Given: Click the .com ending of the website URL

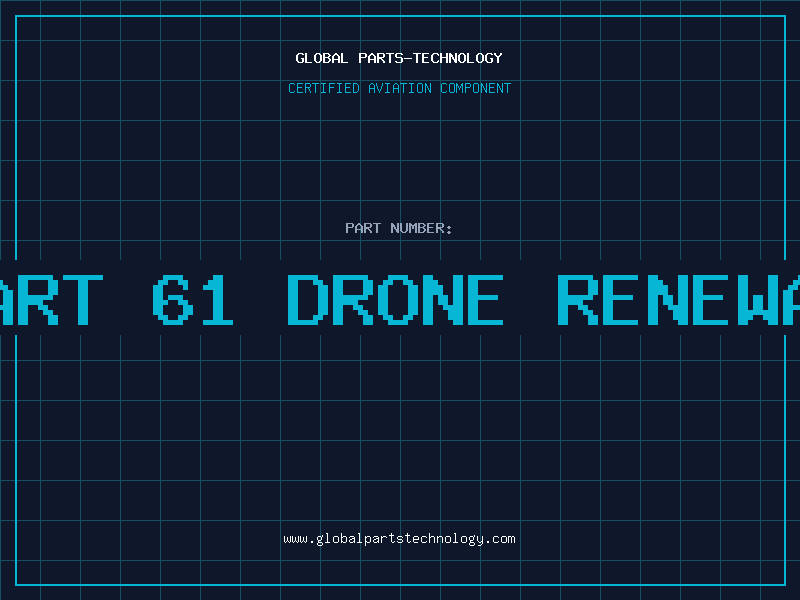Looking at the screenshot, I should tap(500, 539).
